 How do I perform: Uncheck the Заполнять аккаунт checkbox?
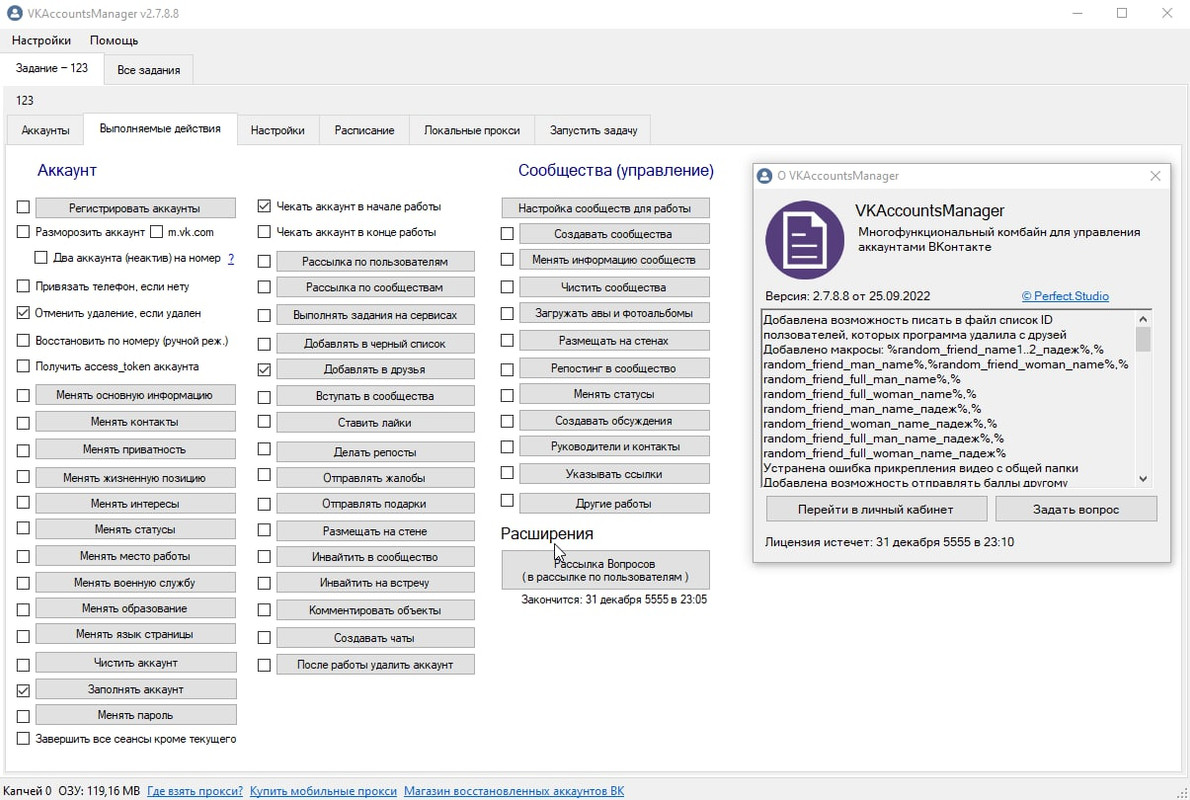[x=24, y=690]
